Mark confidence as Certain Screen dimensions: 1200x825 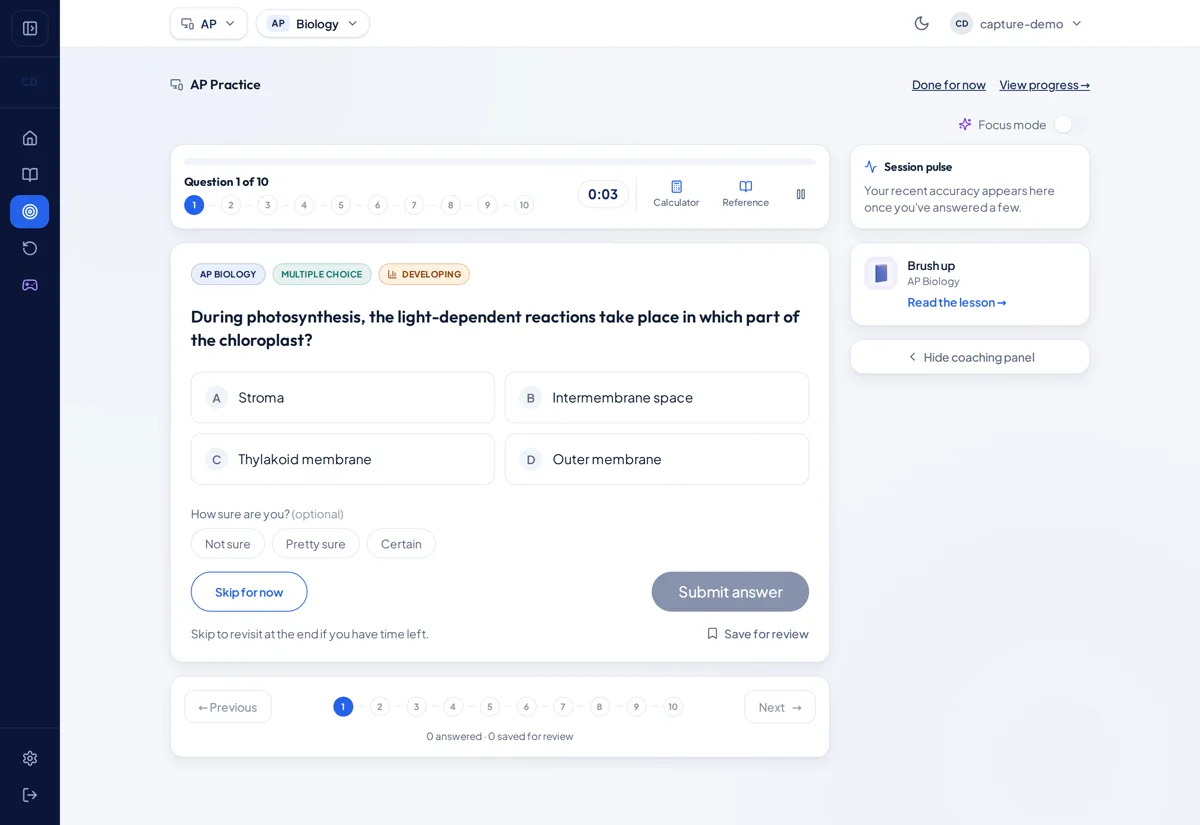401,544
